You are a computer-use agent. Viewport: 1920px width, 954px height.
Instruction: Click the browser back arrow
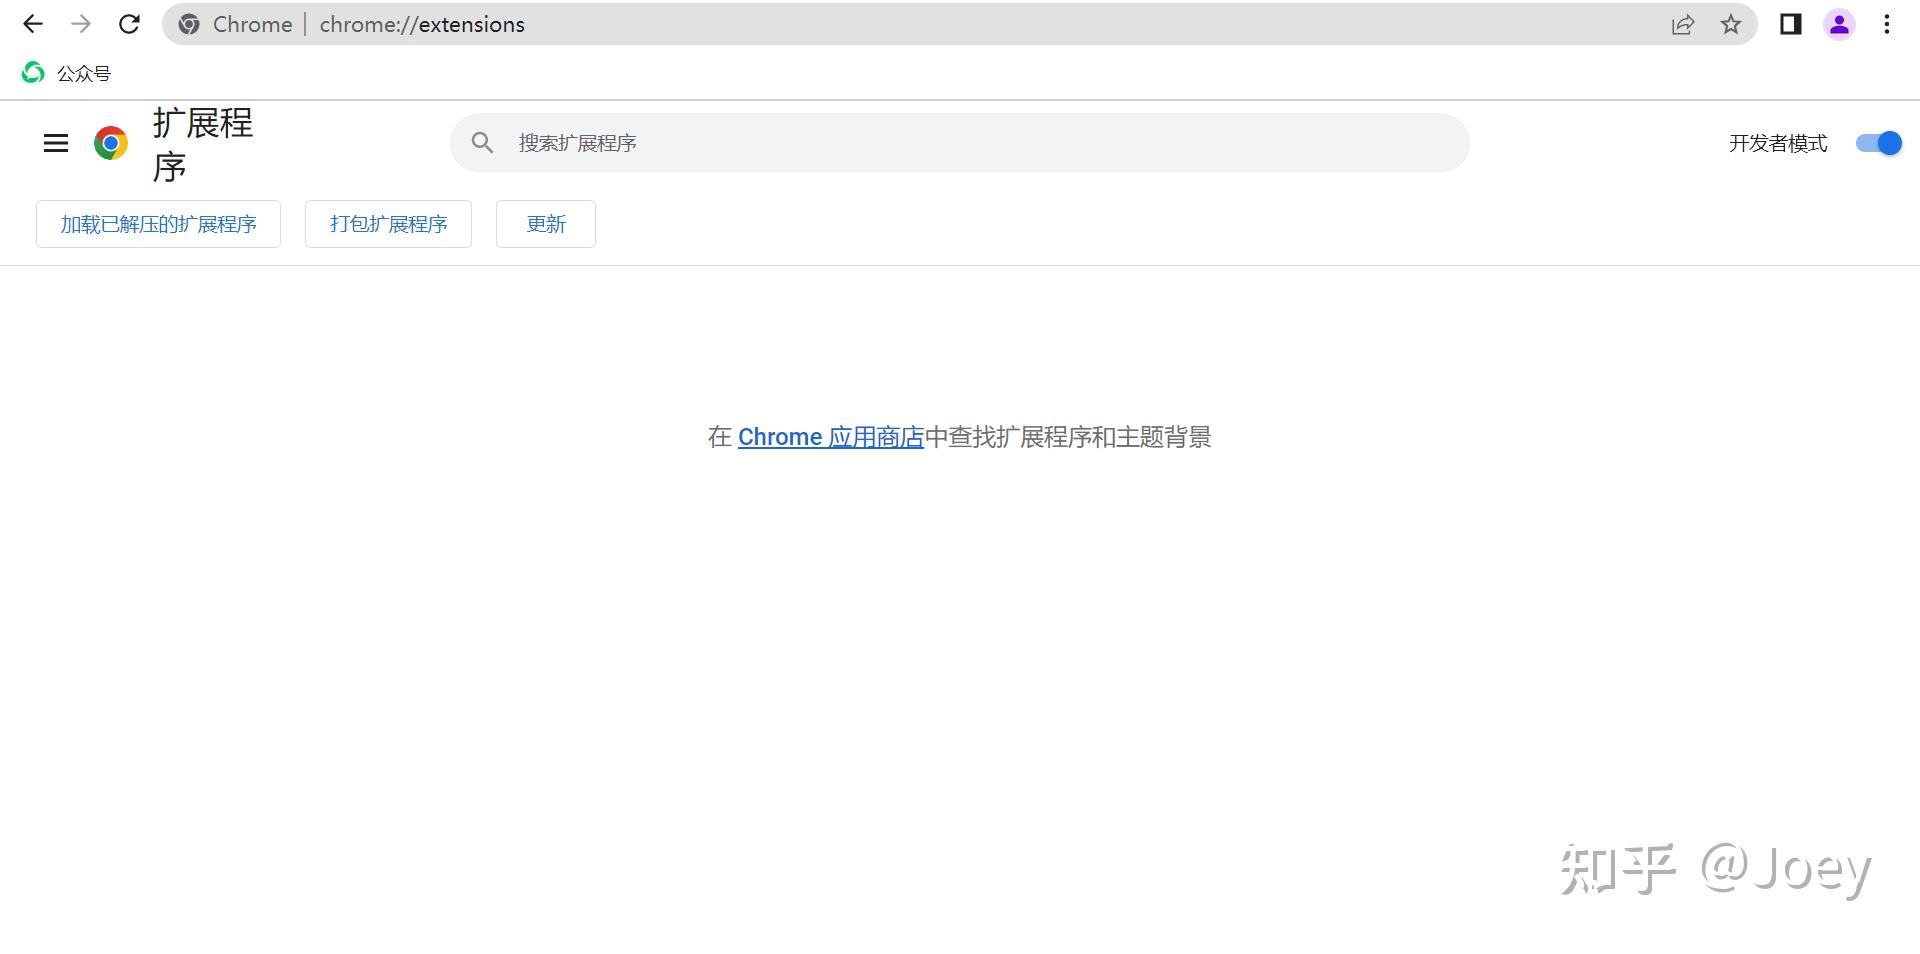33,24
